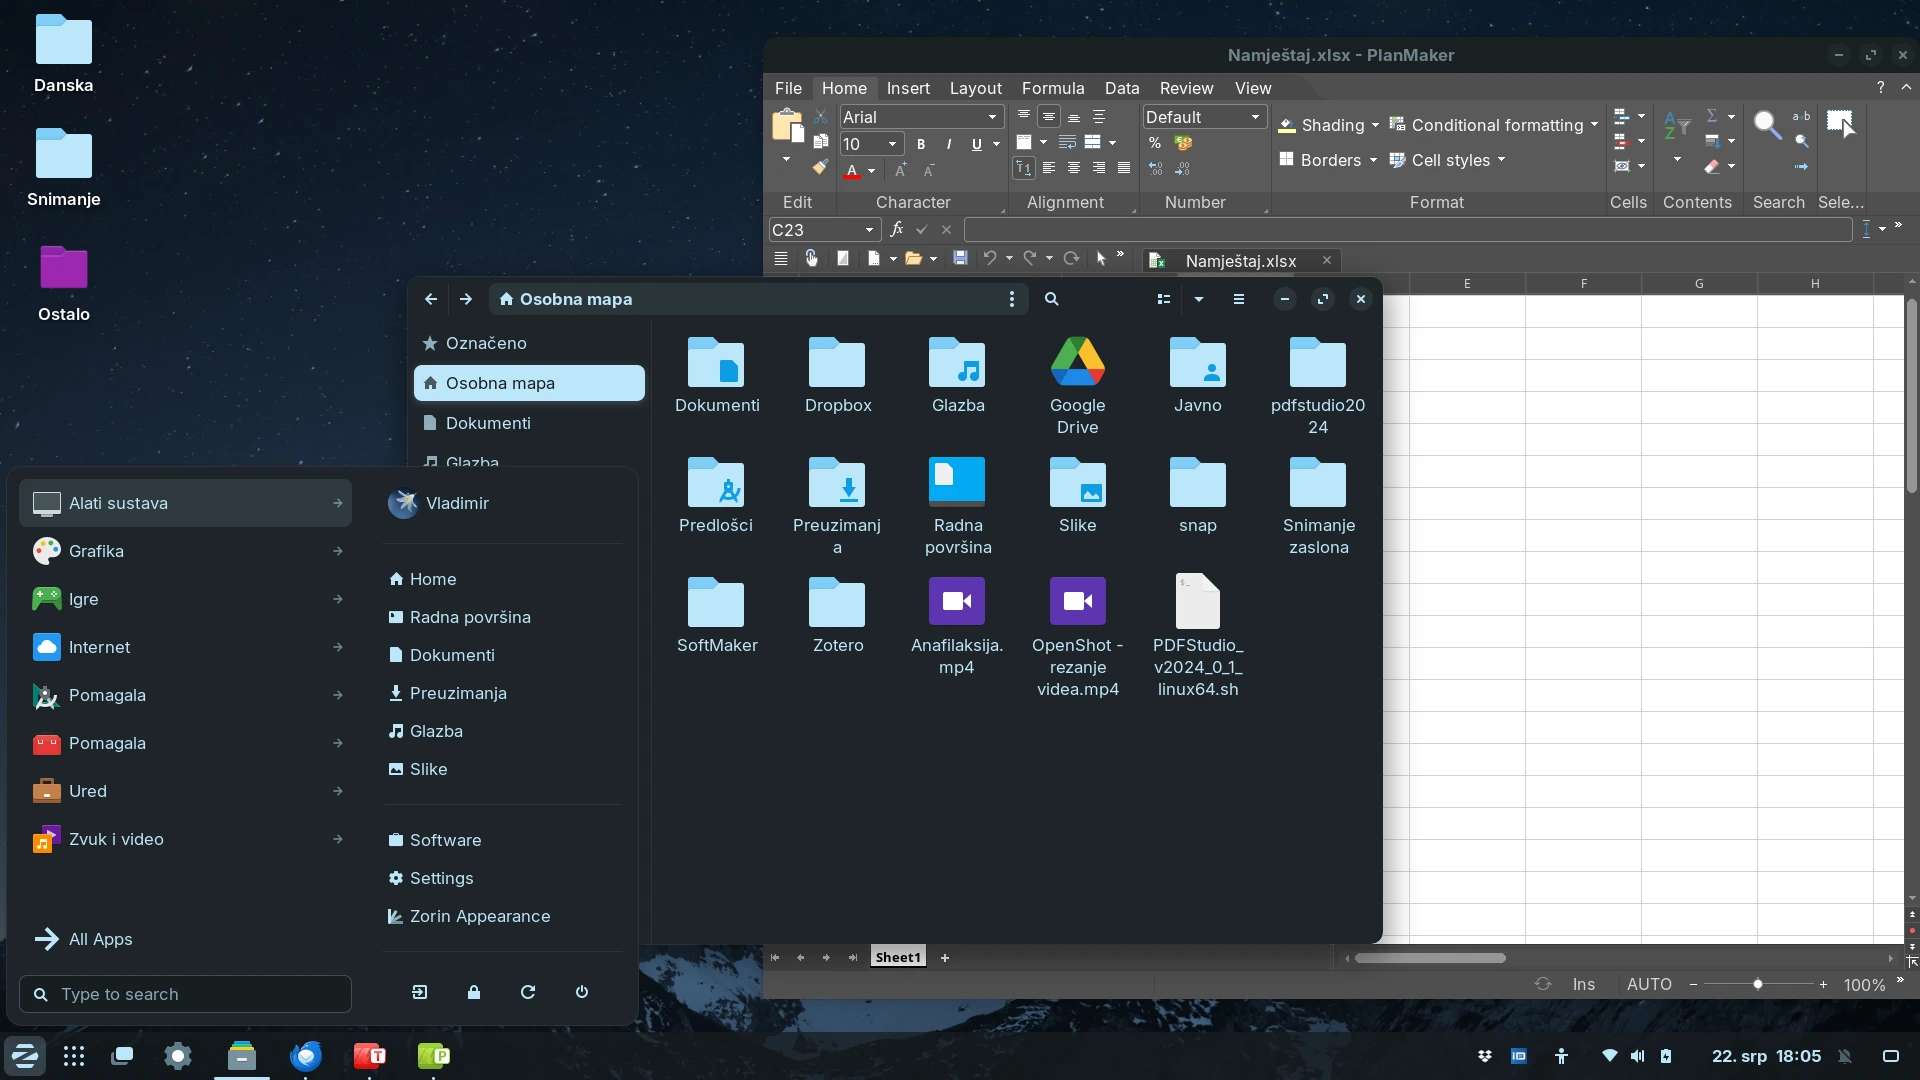
Task: Go to All Apps in the launcher
Action: tap(99, 939)
